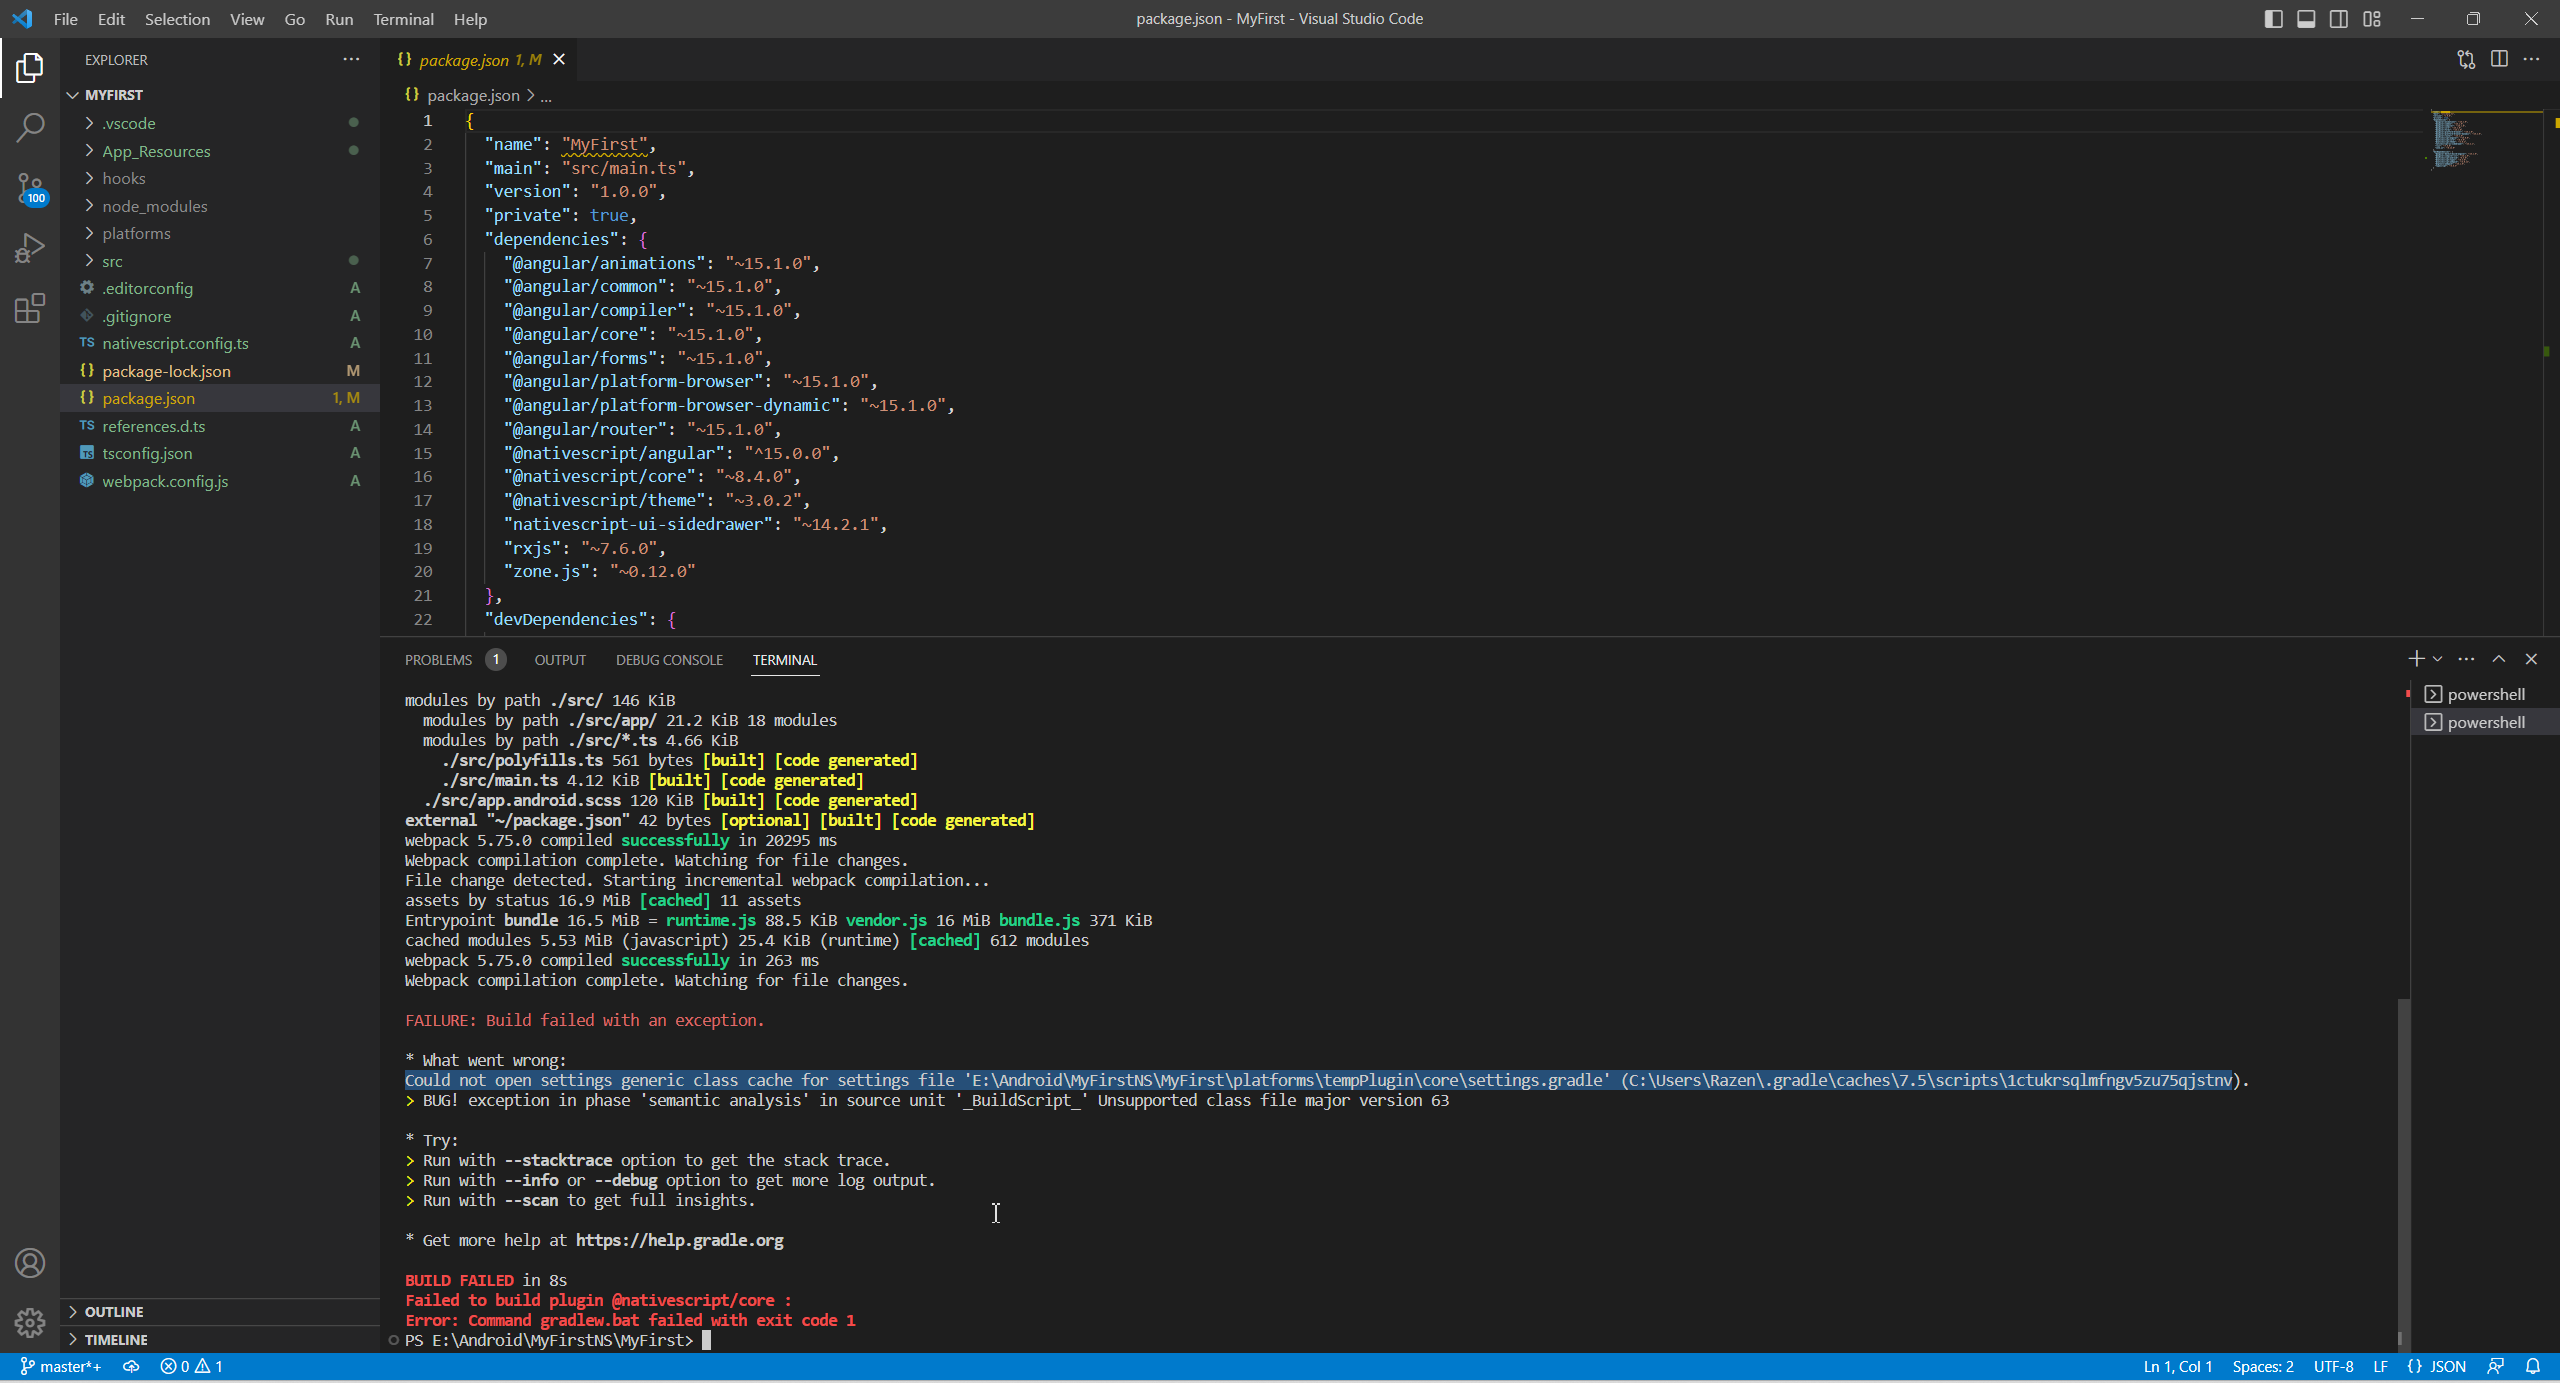Switch to the PROBLEMS tab
This screenshot has height=1383, width=2560.
(438, 660)
